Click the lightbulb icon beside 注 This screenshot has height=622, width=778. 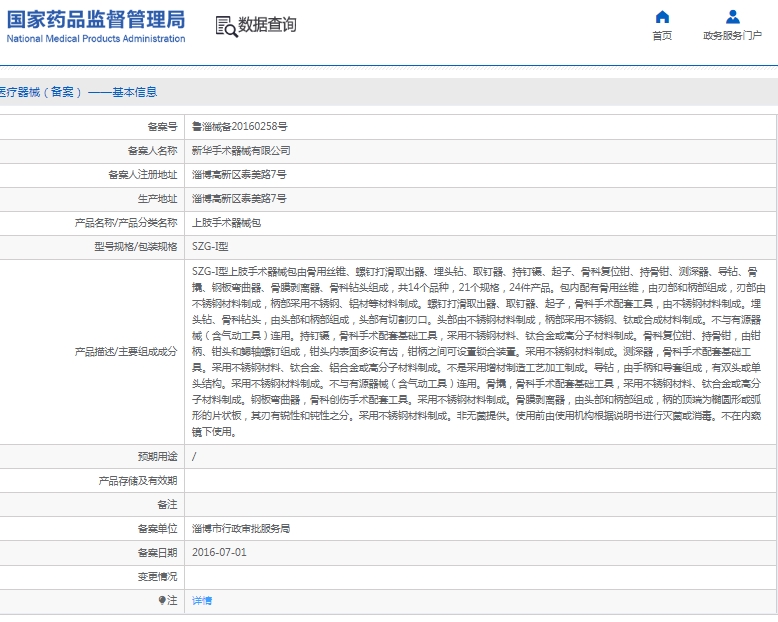[162, 600]
